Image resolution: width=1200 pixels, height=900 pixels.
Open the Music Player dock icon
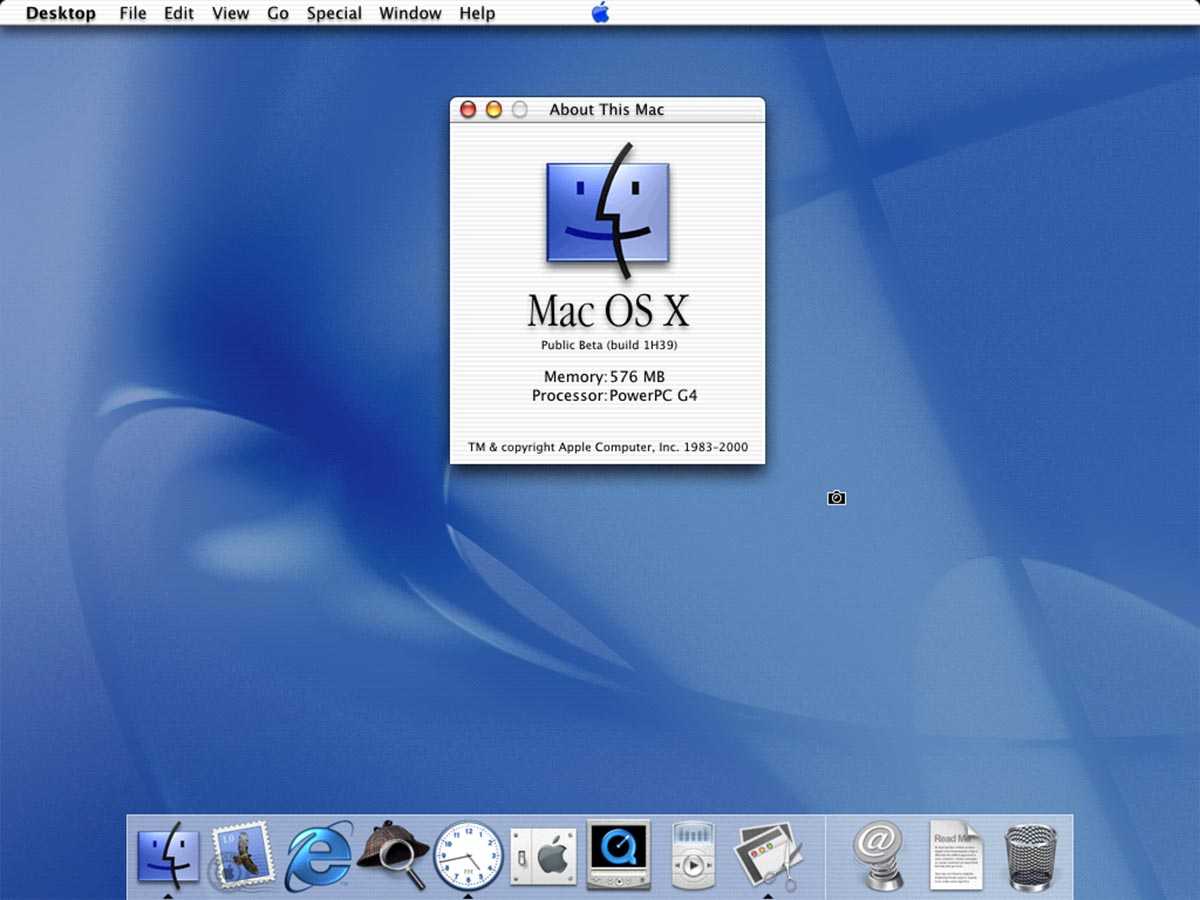click(x=693, y=855)
